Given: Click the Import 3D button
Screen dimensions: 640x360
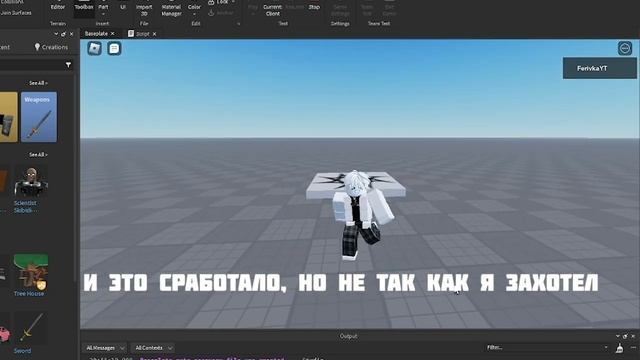Looking at the screenshot, I should (144, 9).
